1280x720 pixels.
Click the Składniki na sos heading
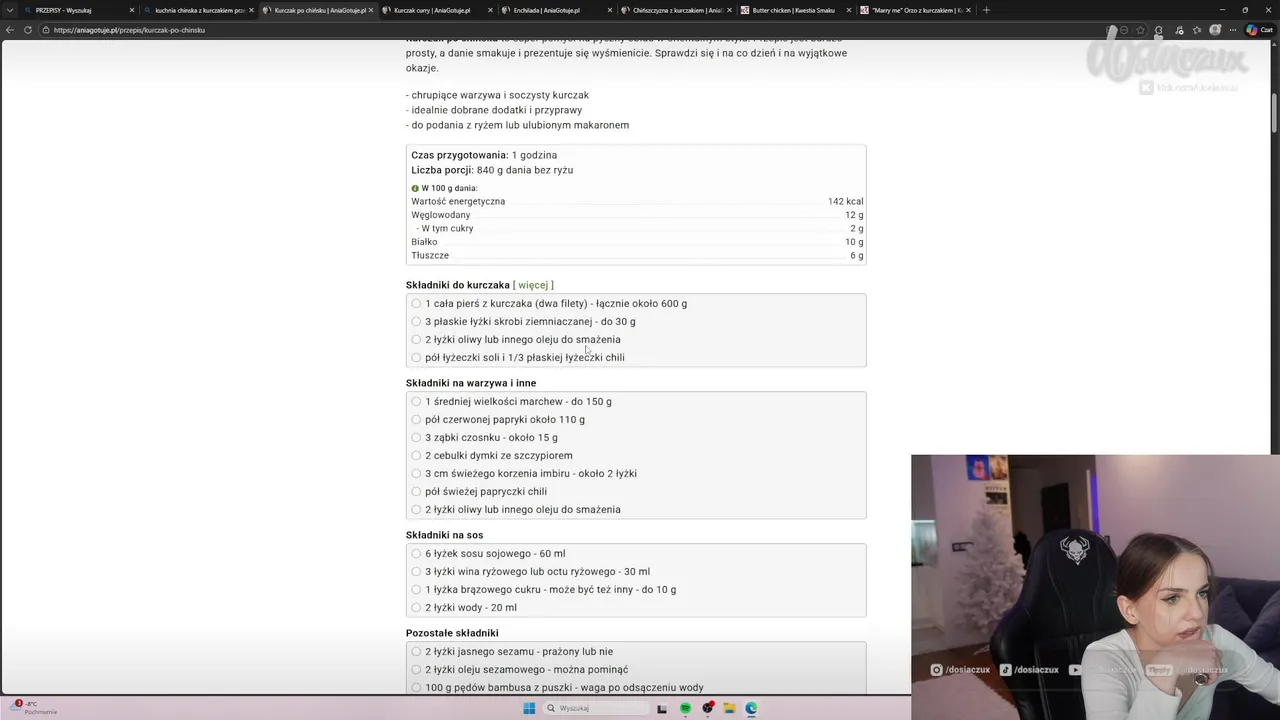tap(444, 535)
